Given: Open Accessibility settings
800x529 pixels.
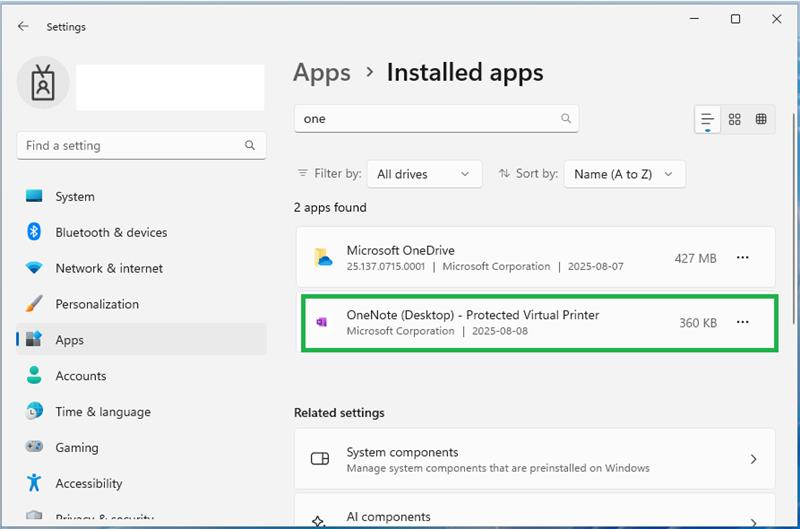Looking at the screenshot, I should pyautogui.click(x=141, y=483).
